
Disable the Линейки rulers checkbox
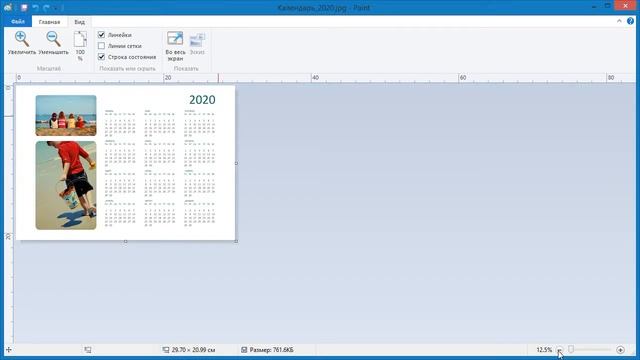(101, 35)
